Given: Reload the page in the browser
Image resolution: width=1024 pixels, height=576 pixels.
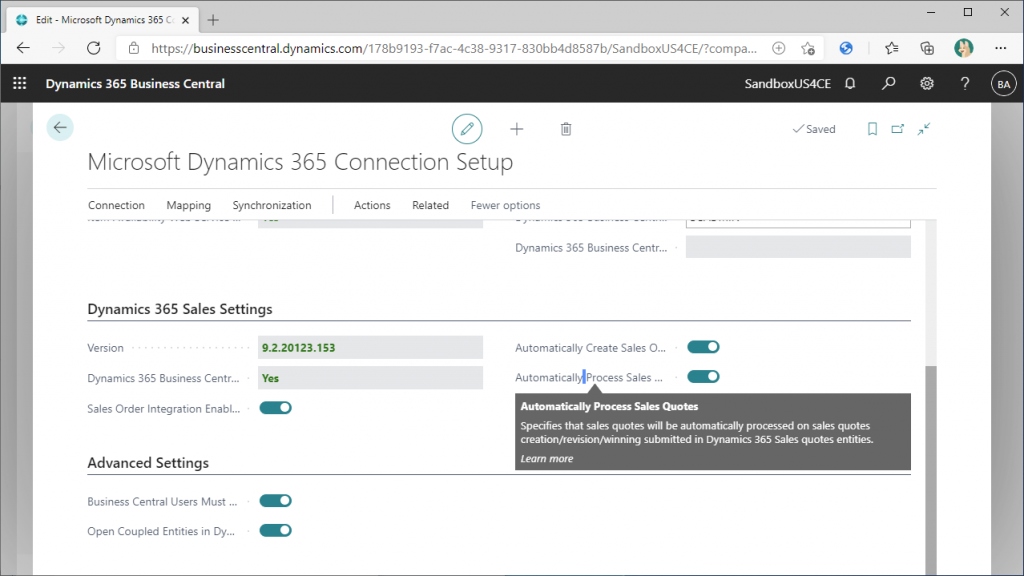Looking at the screenshot, I should coord(94,48).
